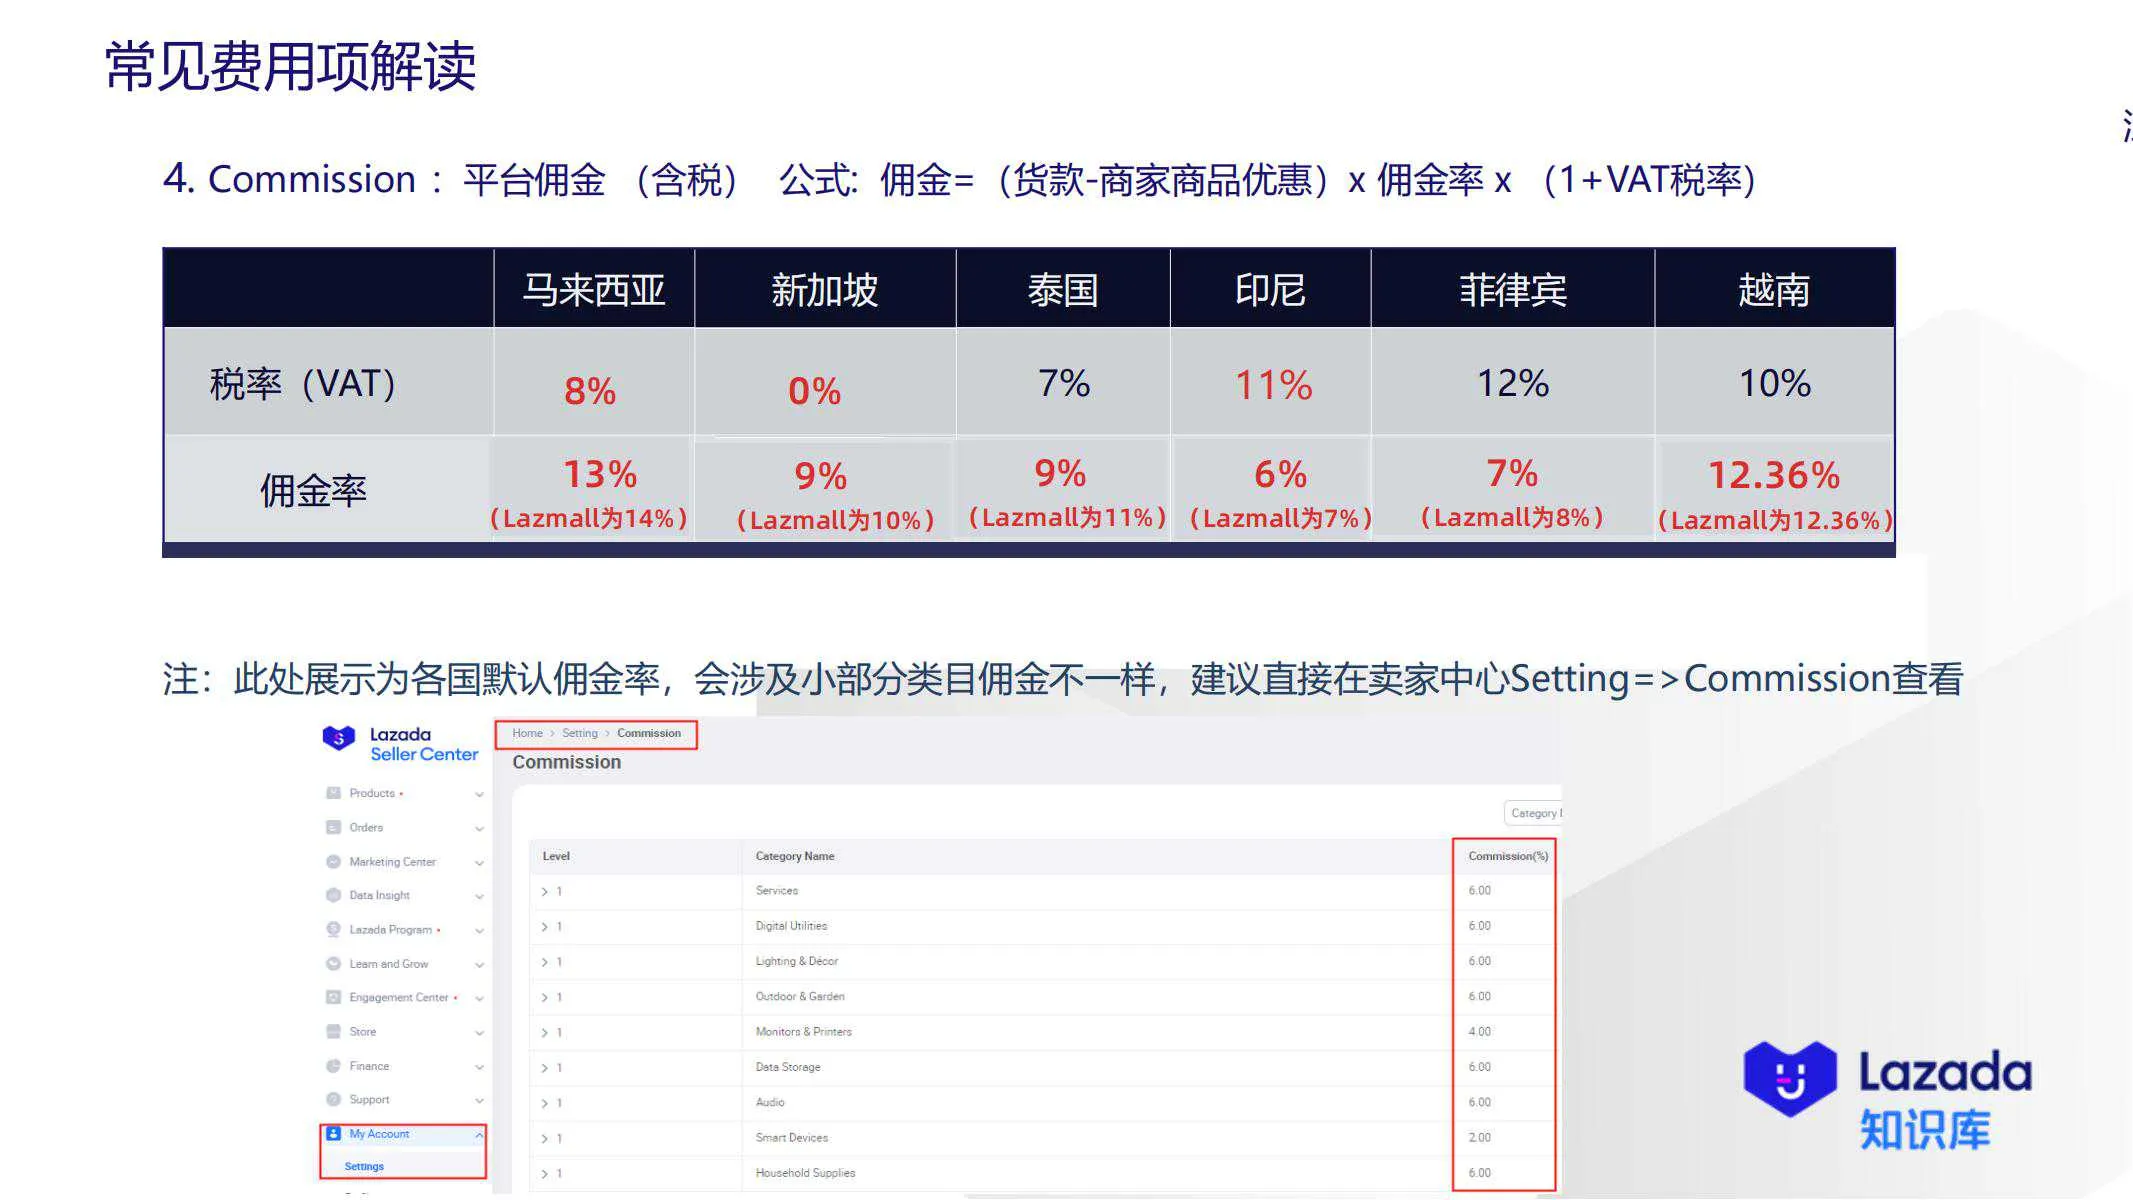Viewport: 2133px width, 1200px height.
Task: Open the Engagement Center icon
Action: click(x=333, y=997)
